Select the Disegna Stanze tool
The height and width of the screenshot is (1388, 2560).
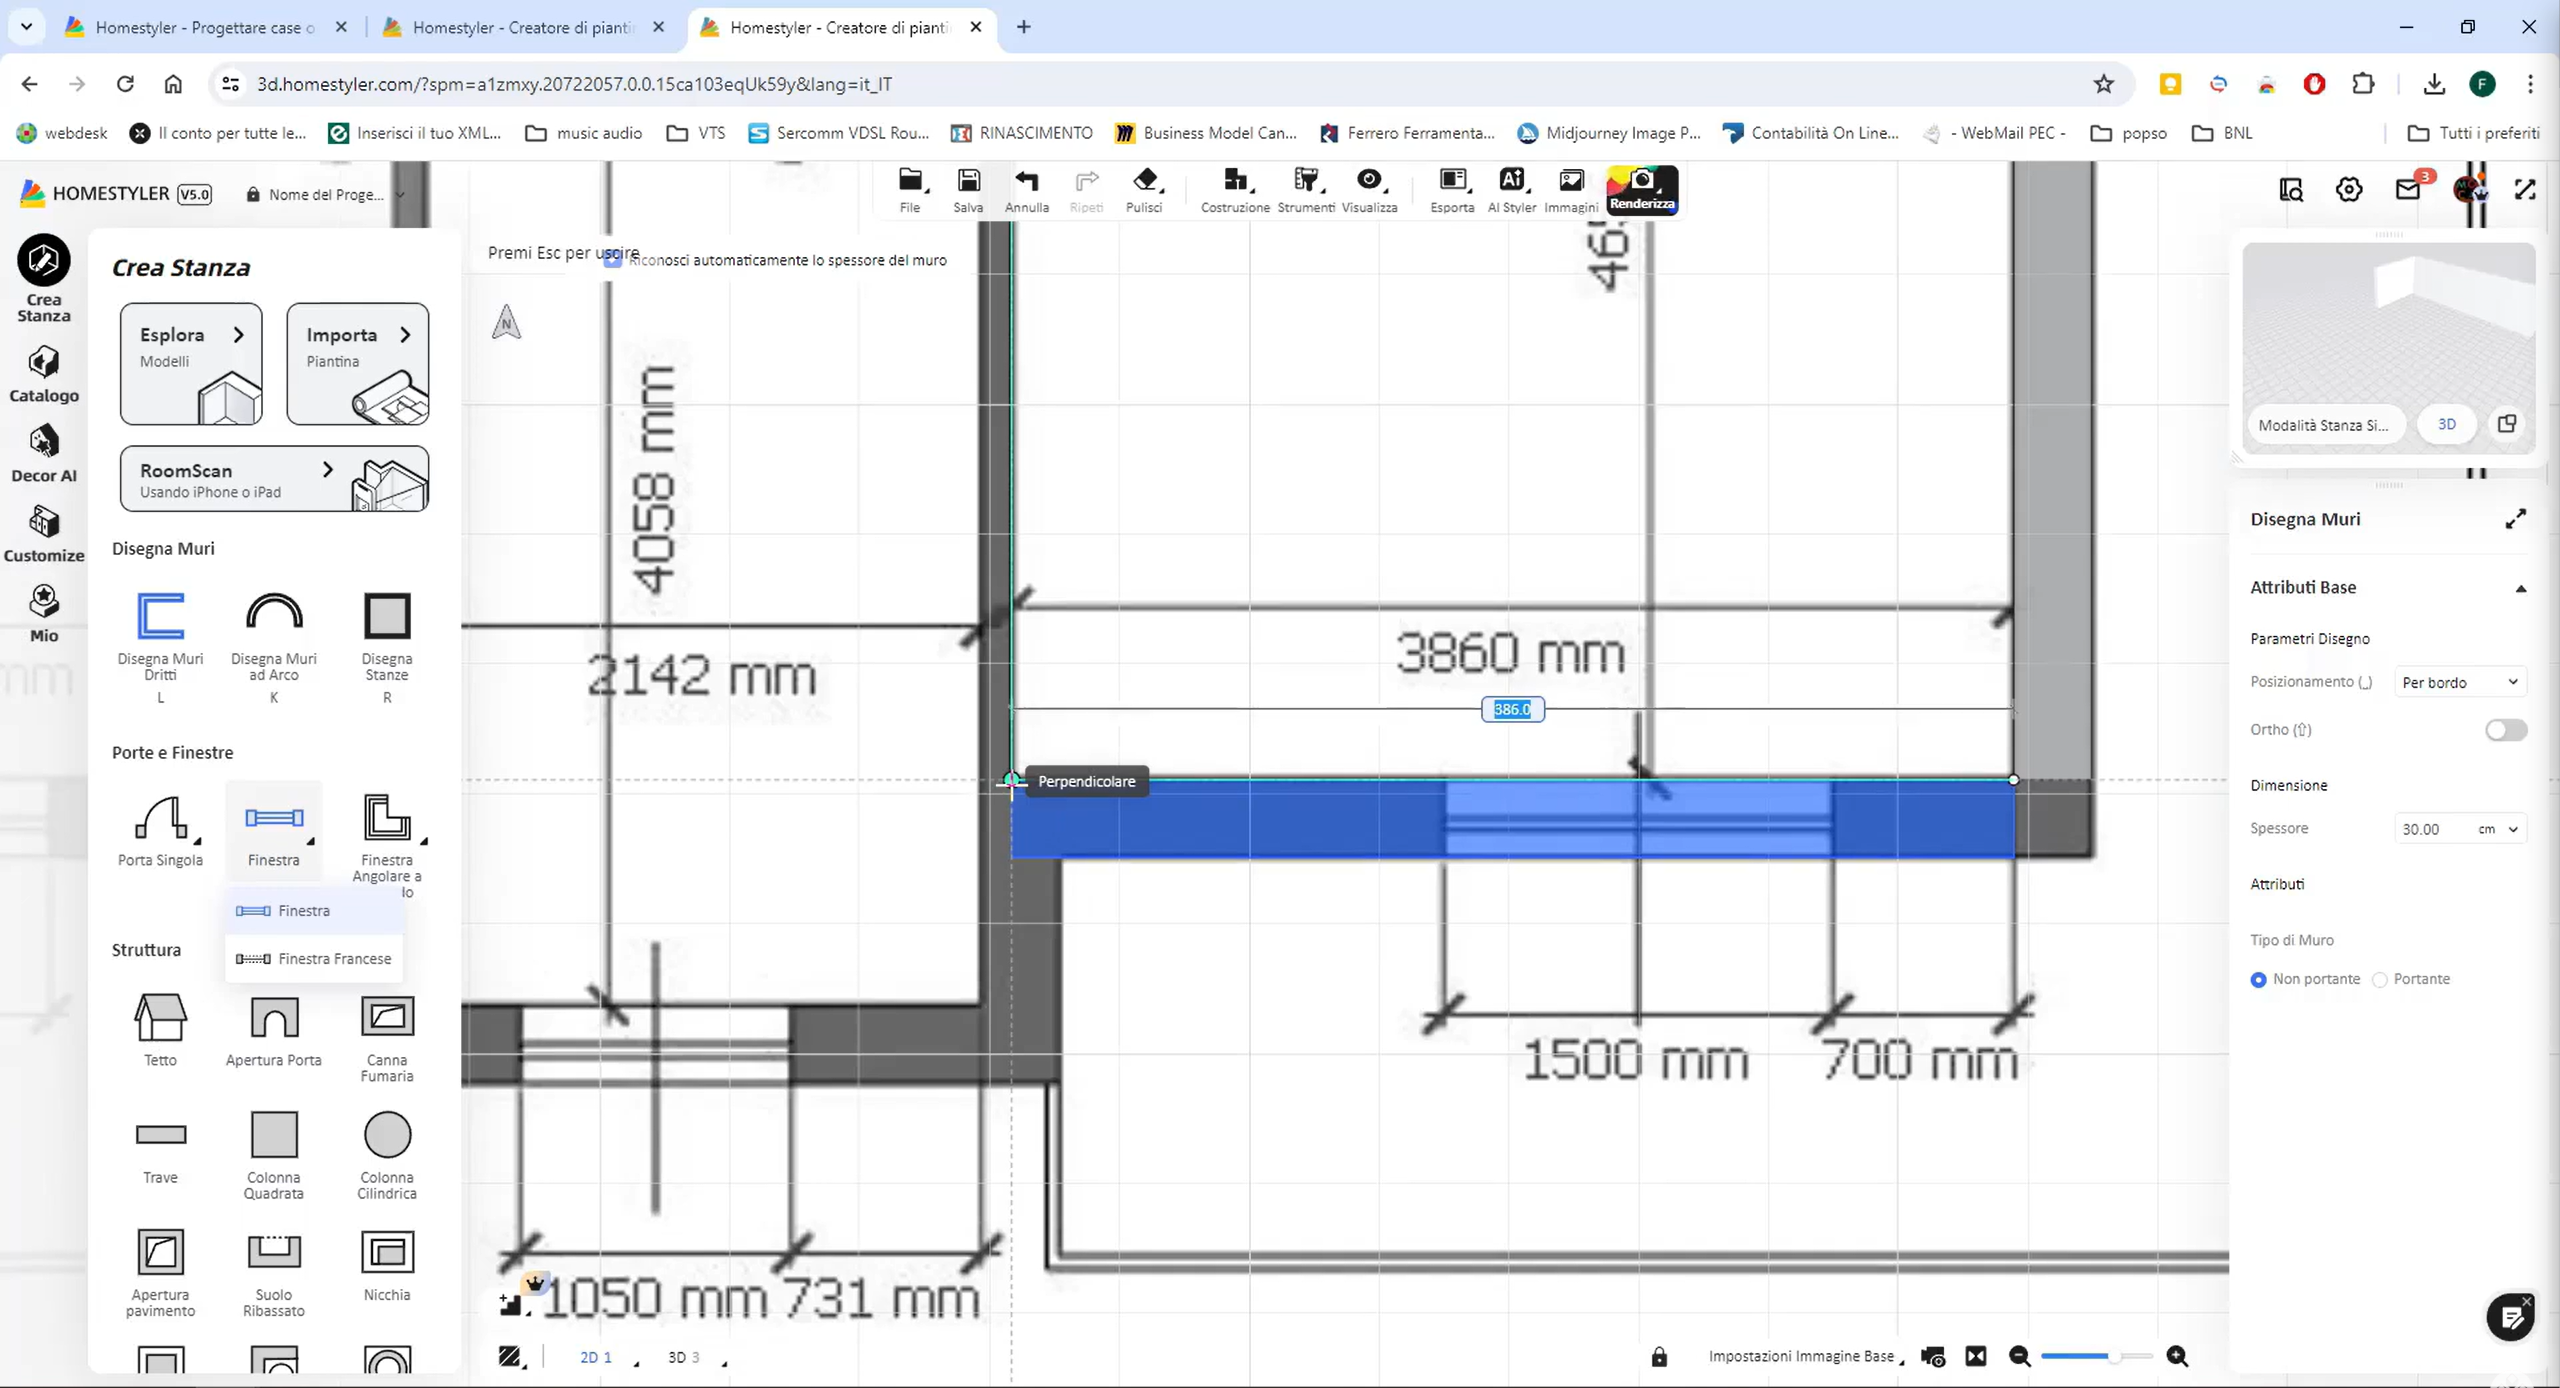click(x=386, y=616)
